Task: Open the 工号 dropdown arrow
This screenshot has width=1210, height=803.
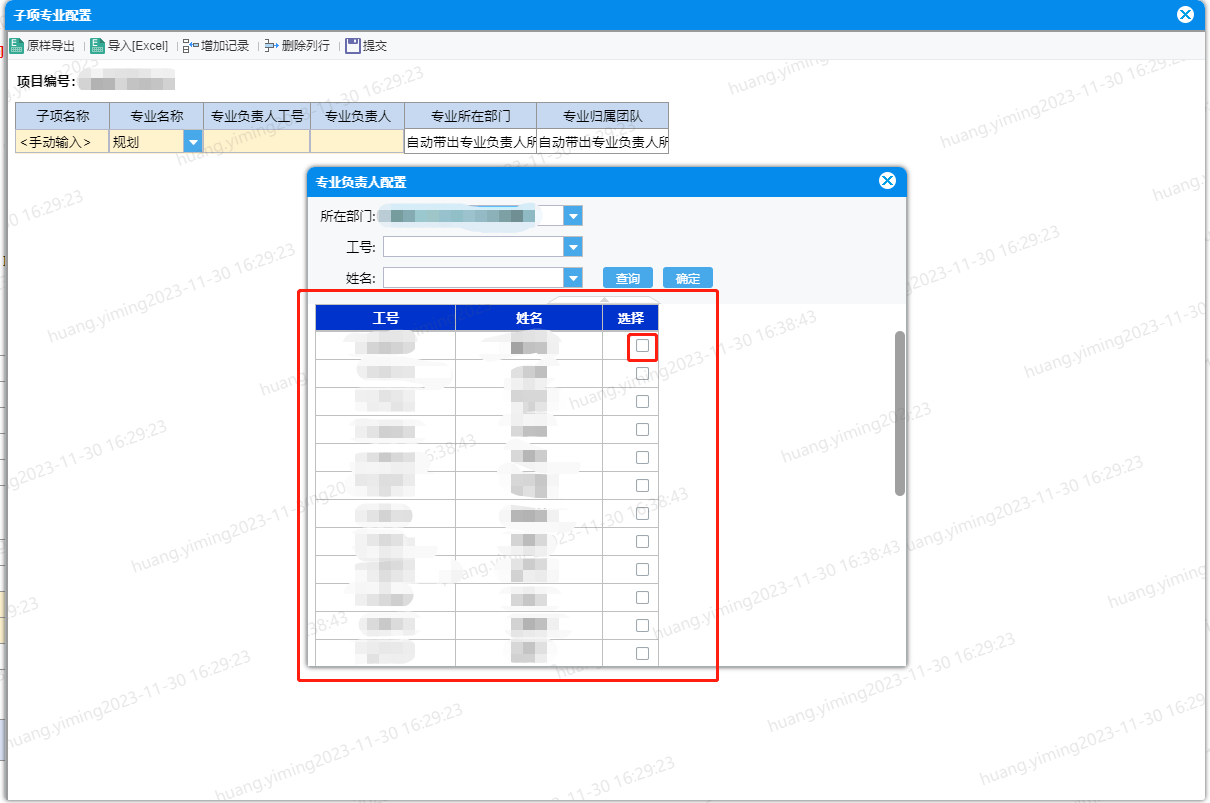Action: coord(573,247)
